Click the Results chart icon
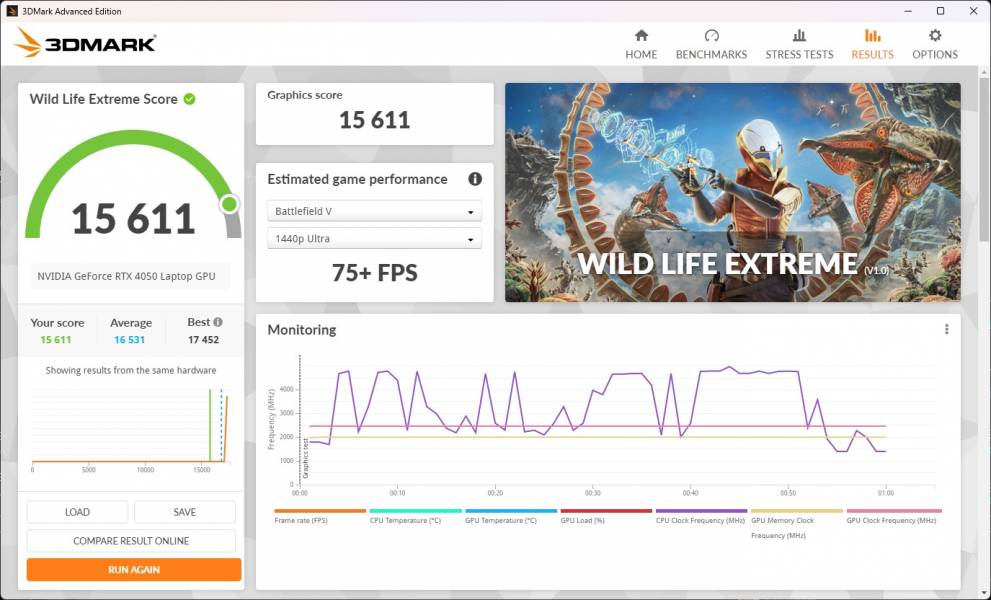The width and height of the screenshot is (991, 600). pyautogui.click(x=872, y=36)
